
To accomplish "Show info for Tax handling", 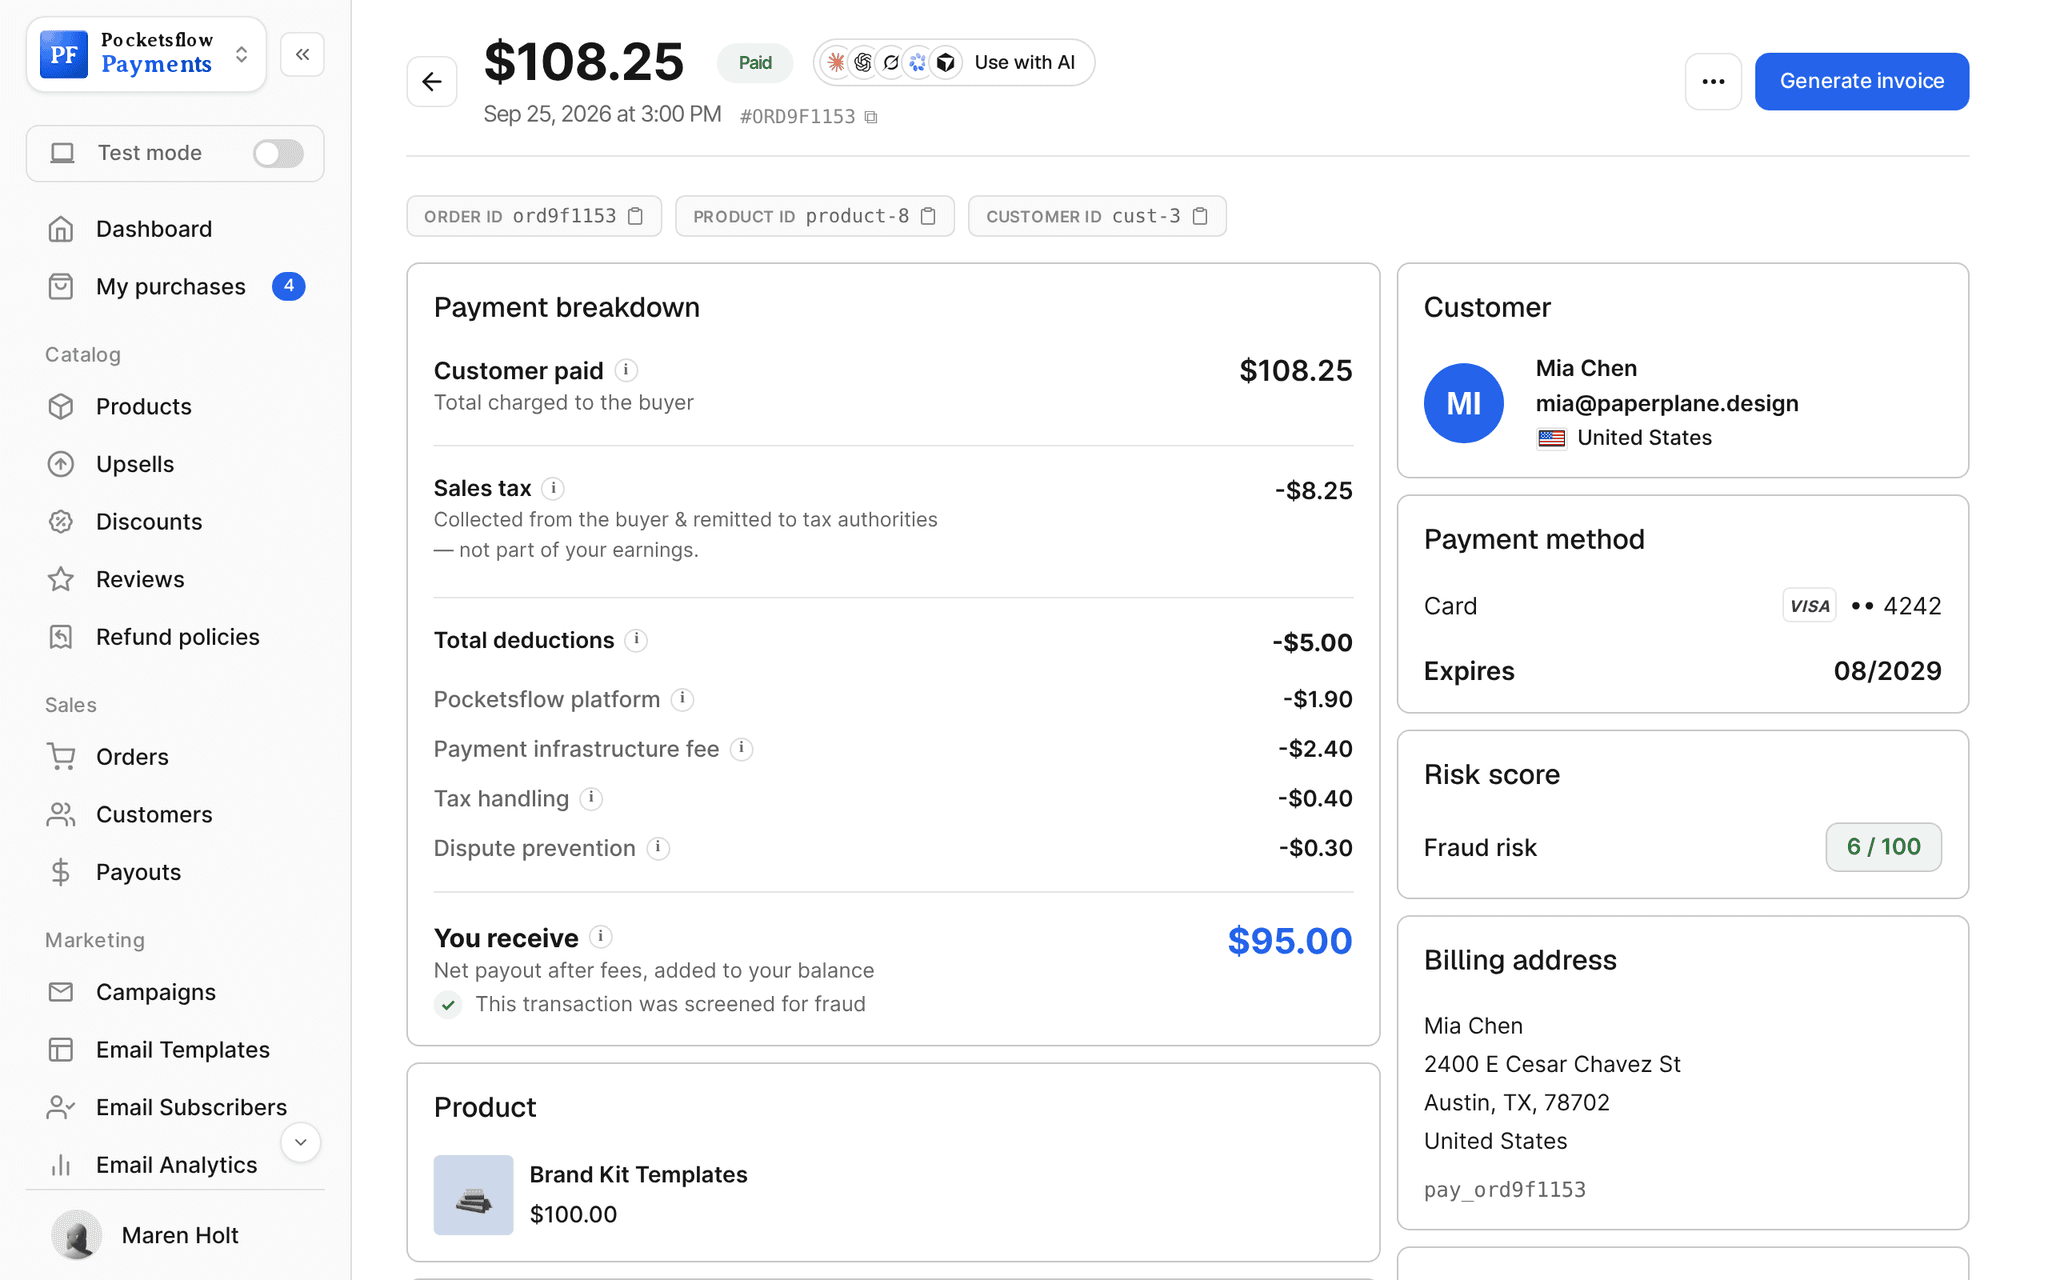I will coord(591,798).
